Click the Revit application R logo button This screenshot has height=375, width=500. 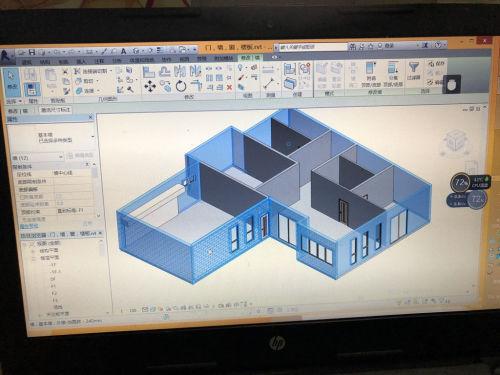tap(7, 56)
